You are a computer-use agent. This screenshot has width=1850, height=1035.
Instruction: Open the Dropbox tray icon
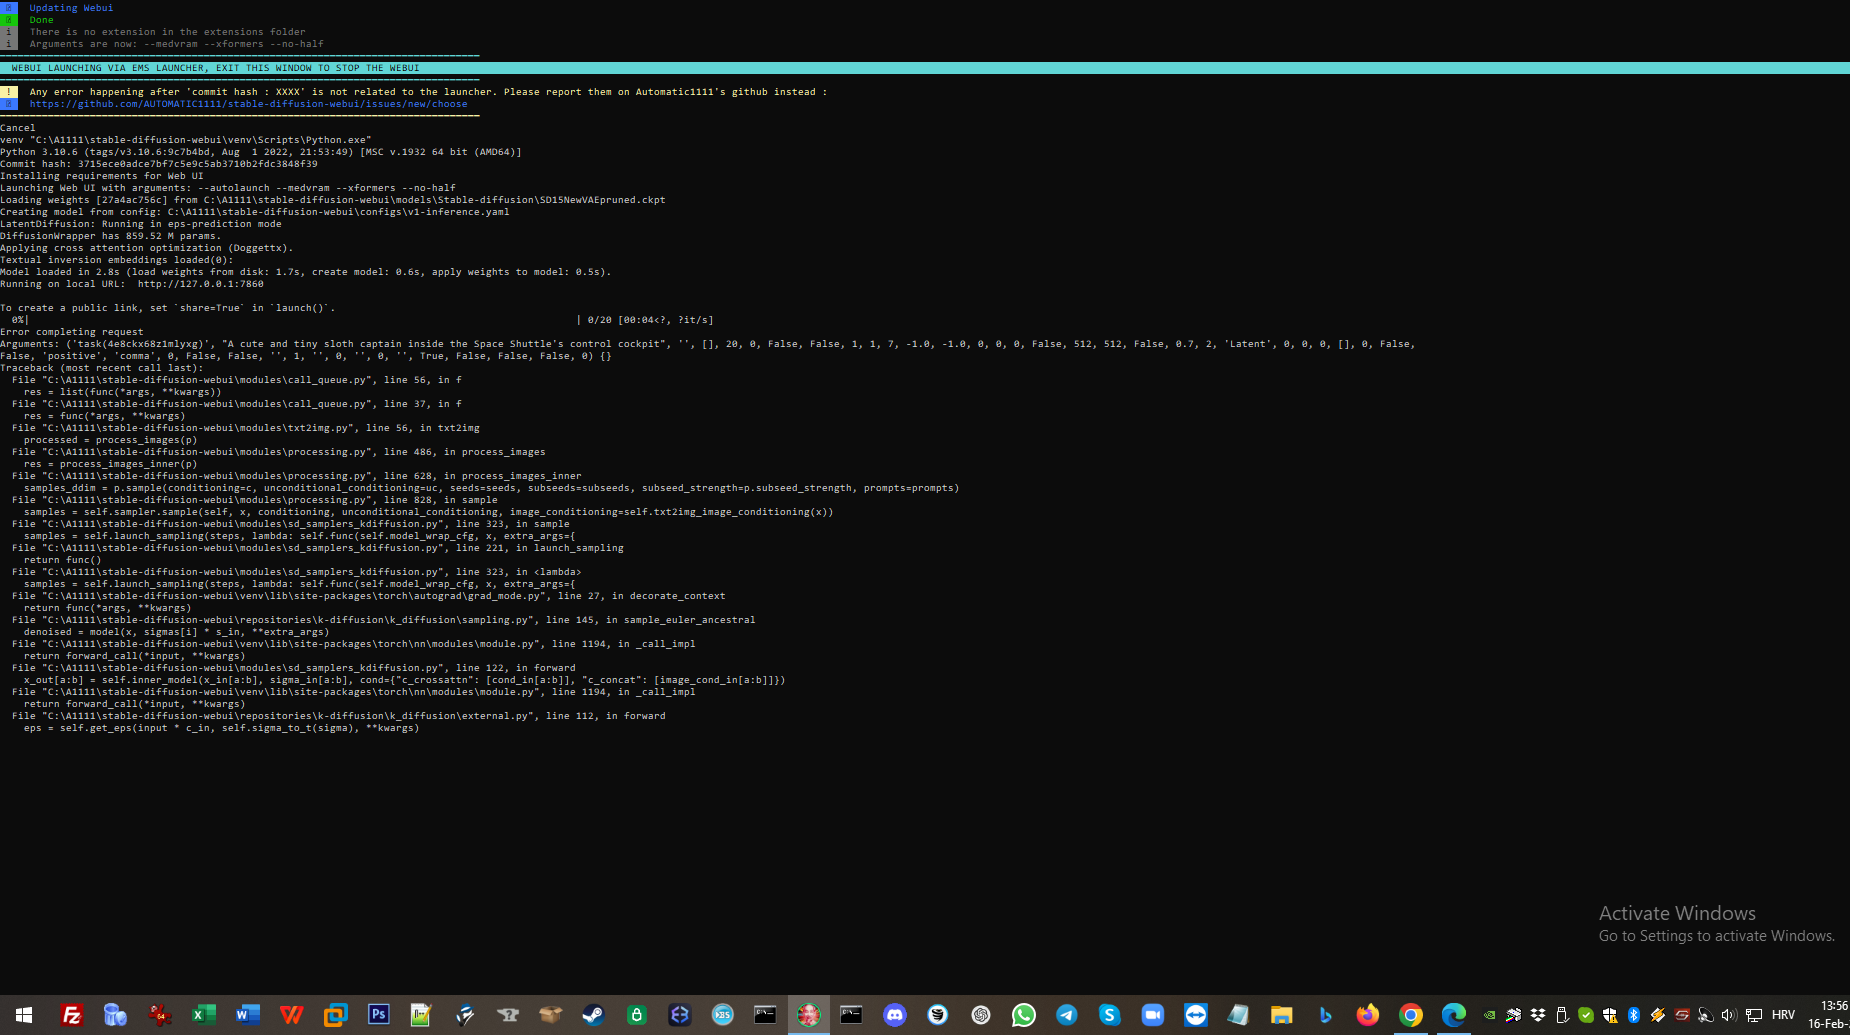pos(1538,1015)
